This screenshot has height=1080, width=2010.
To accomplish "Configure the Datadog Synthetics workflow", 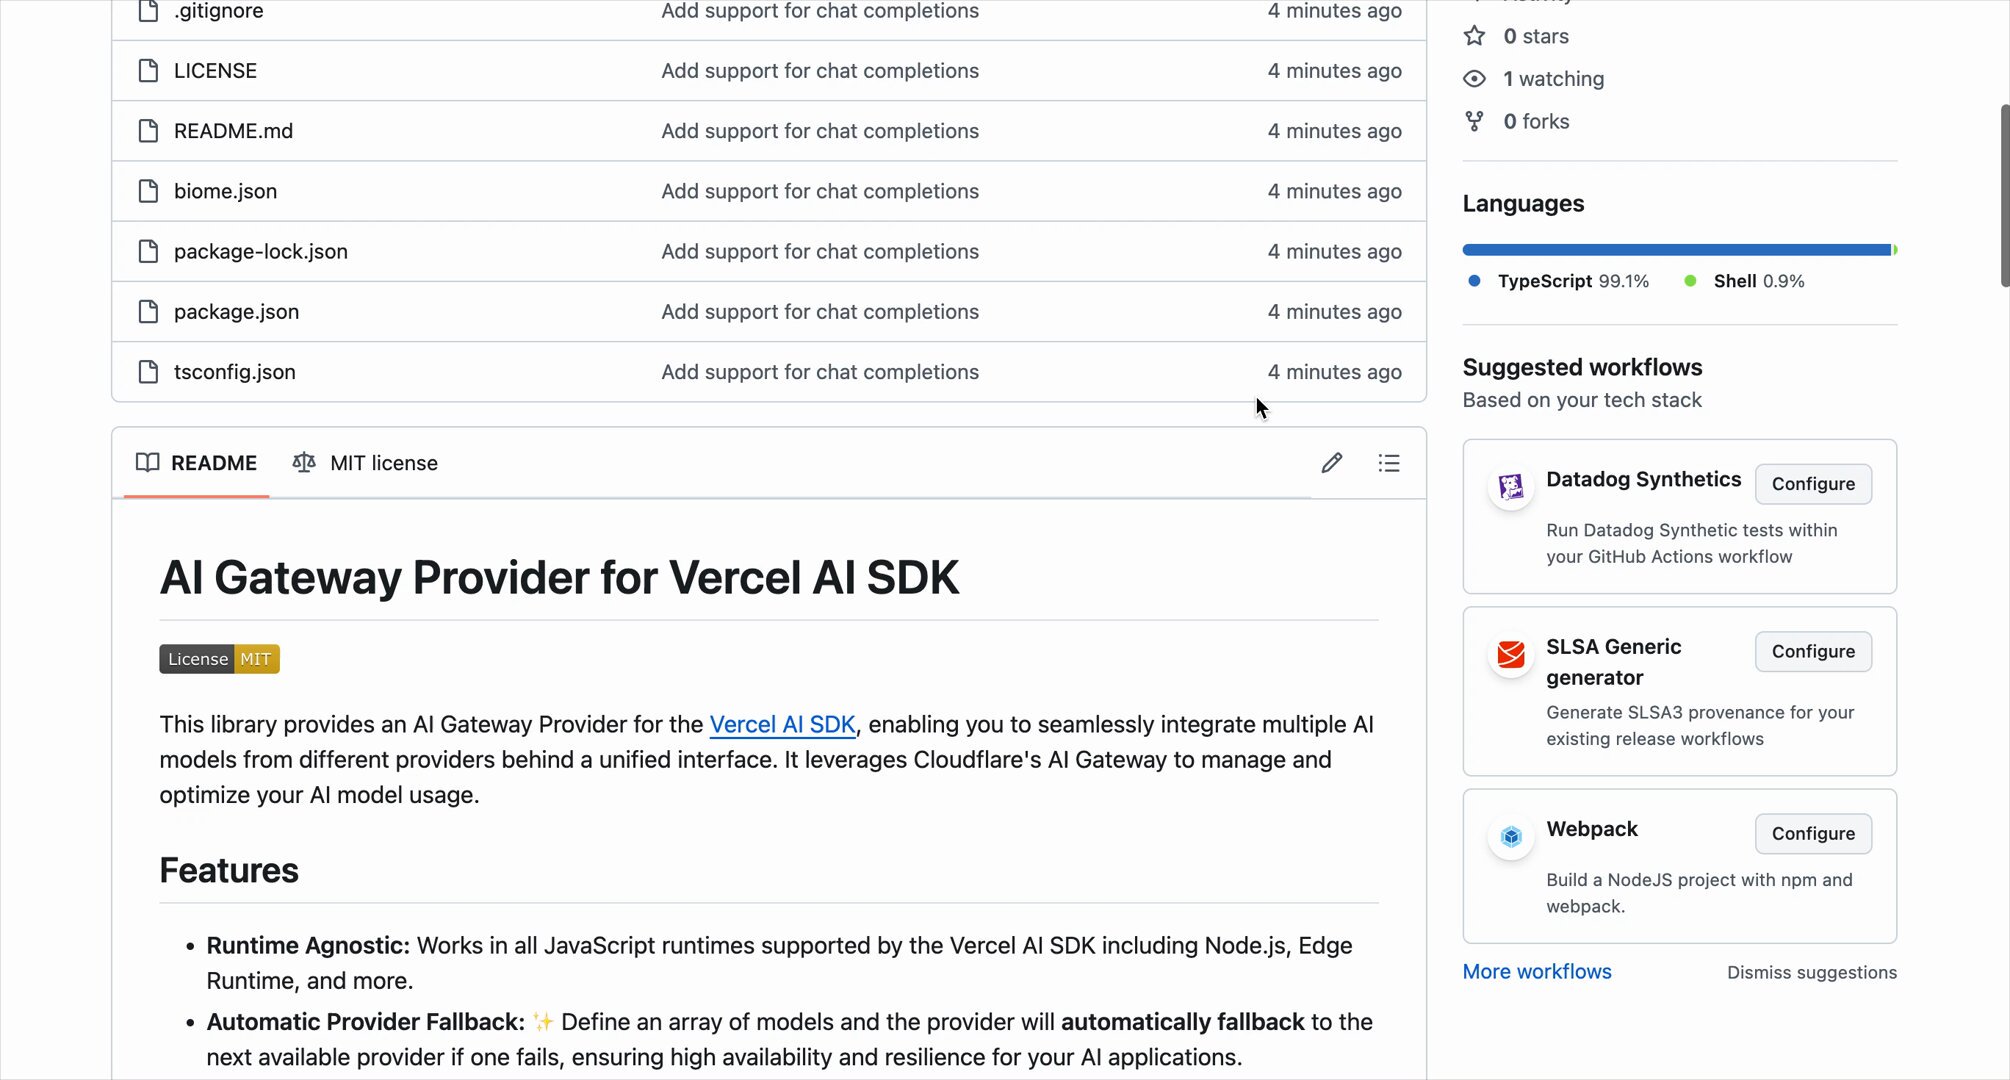I will pos(1812,484).
